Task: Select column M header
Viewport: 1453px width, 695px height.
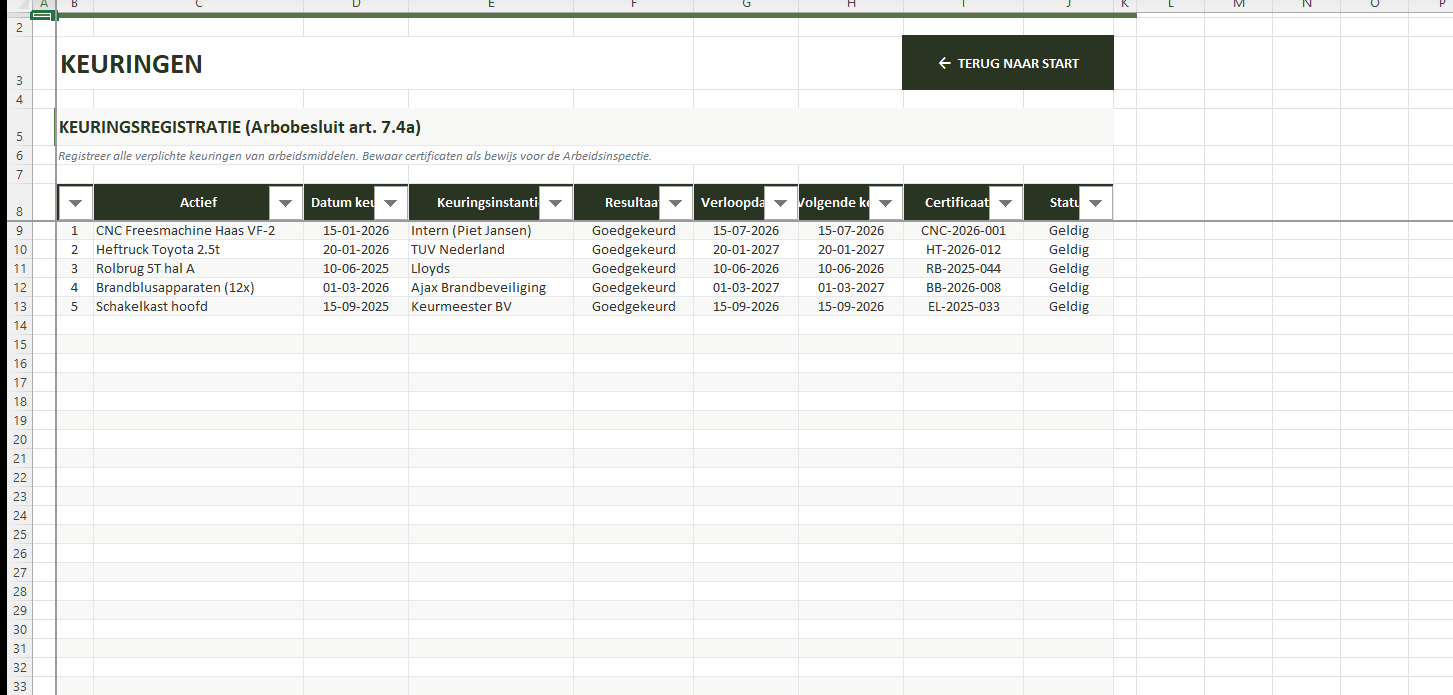Action: pyautogui.click(x=1238, y=5)
